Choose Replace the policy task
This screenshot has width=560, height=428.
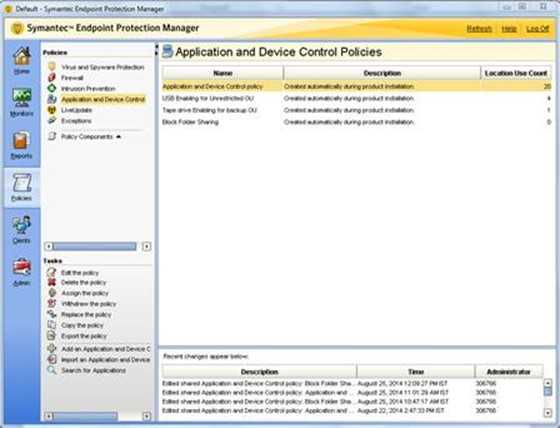pyautogui.click(x=86, y=315)
